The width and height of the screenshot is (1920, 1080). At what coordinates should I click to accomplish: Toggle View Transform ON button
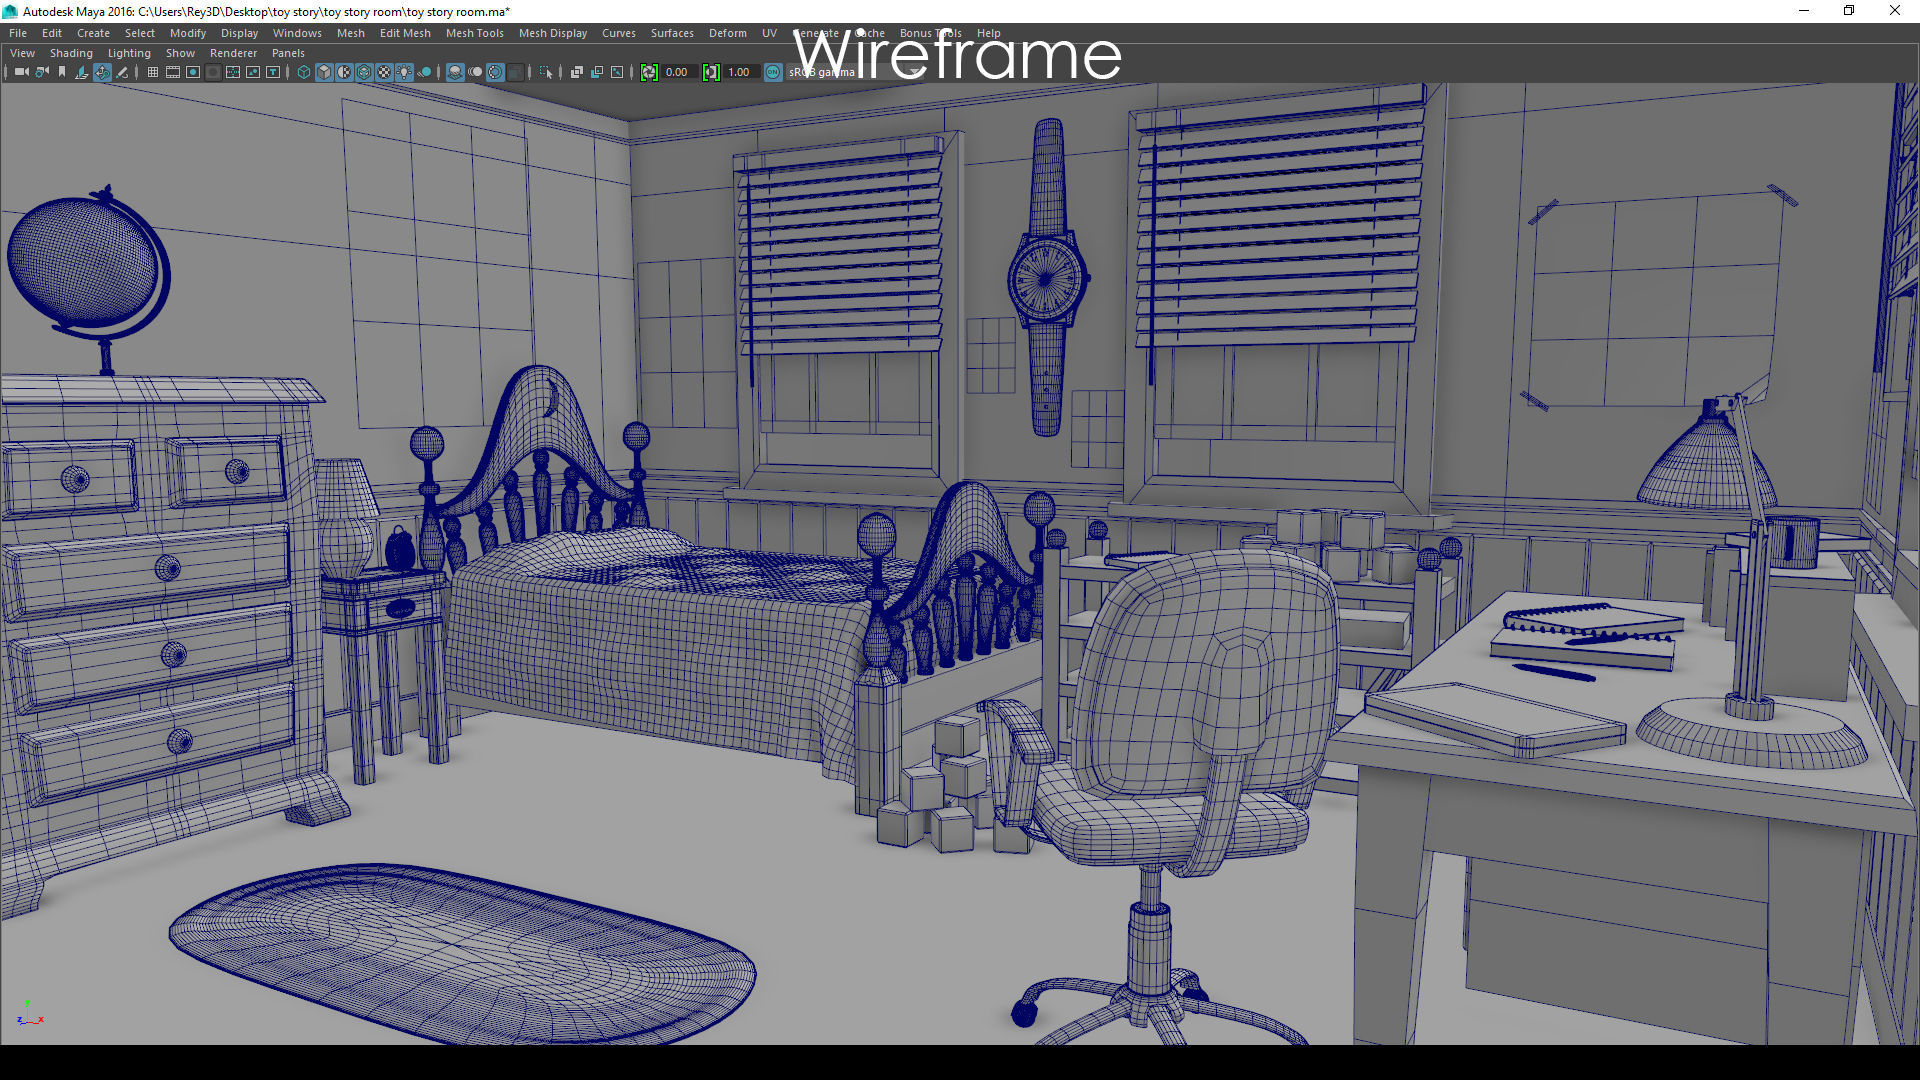tap(773, 72)
